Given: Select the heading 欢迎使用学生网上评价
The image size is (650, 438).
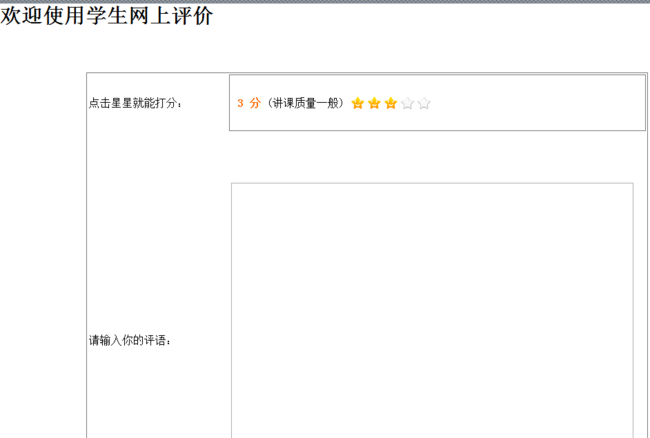Looking at the screenshot, I should 107,17.
